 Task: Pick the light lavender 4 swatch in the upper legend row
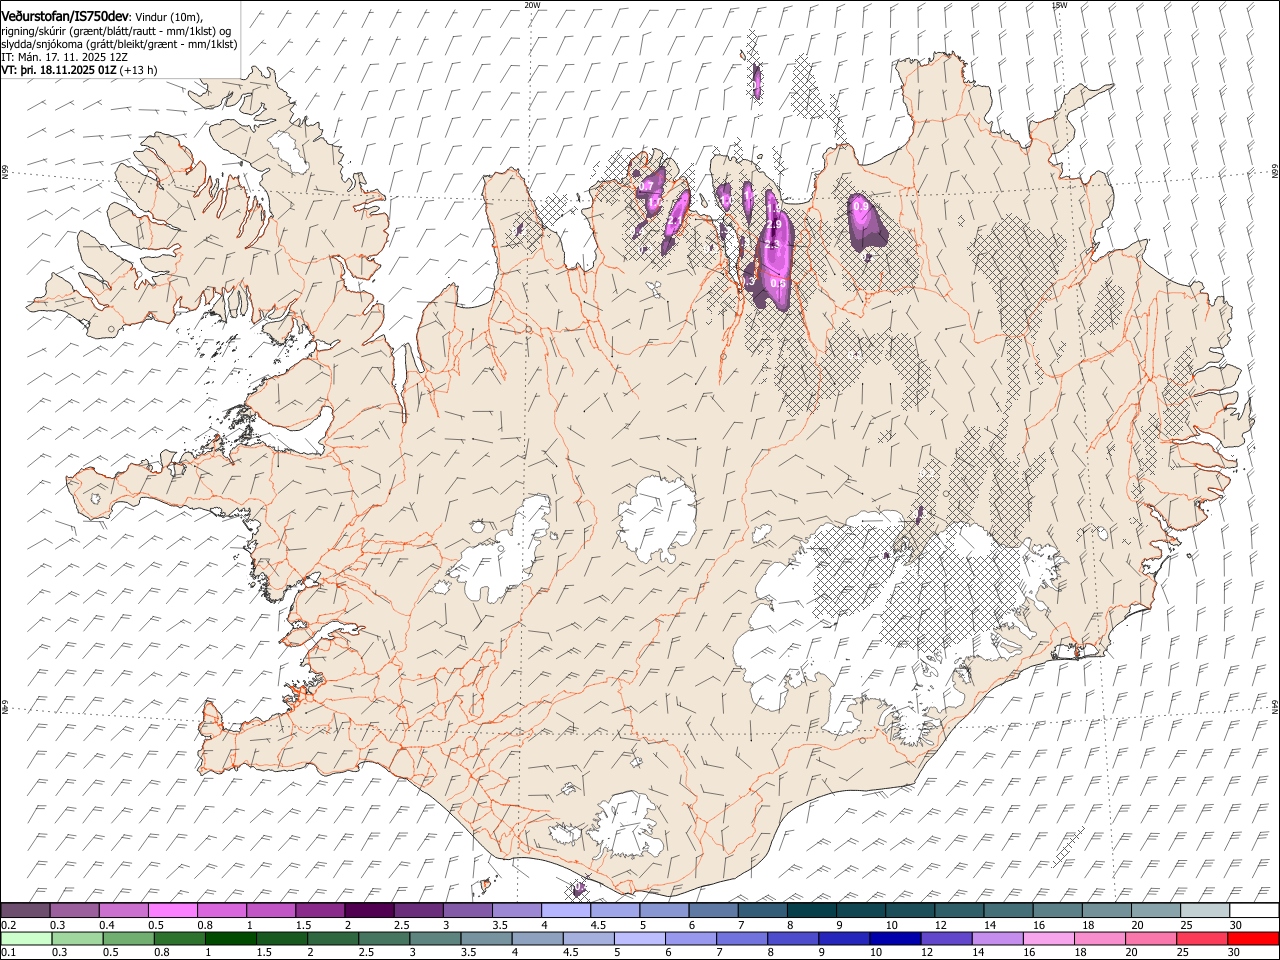pos(566,911)
